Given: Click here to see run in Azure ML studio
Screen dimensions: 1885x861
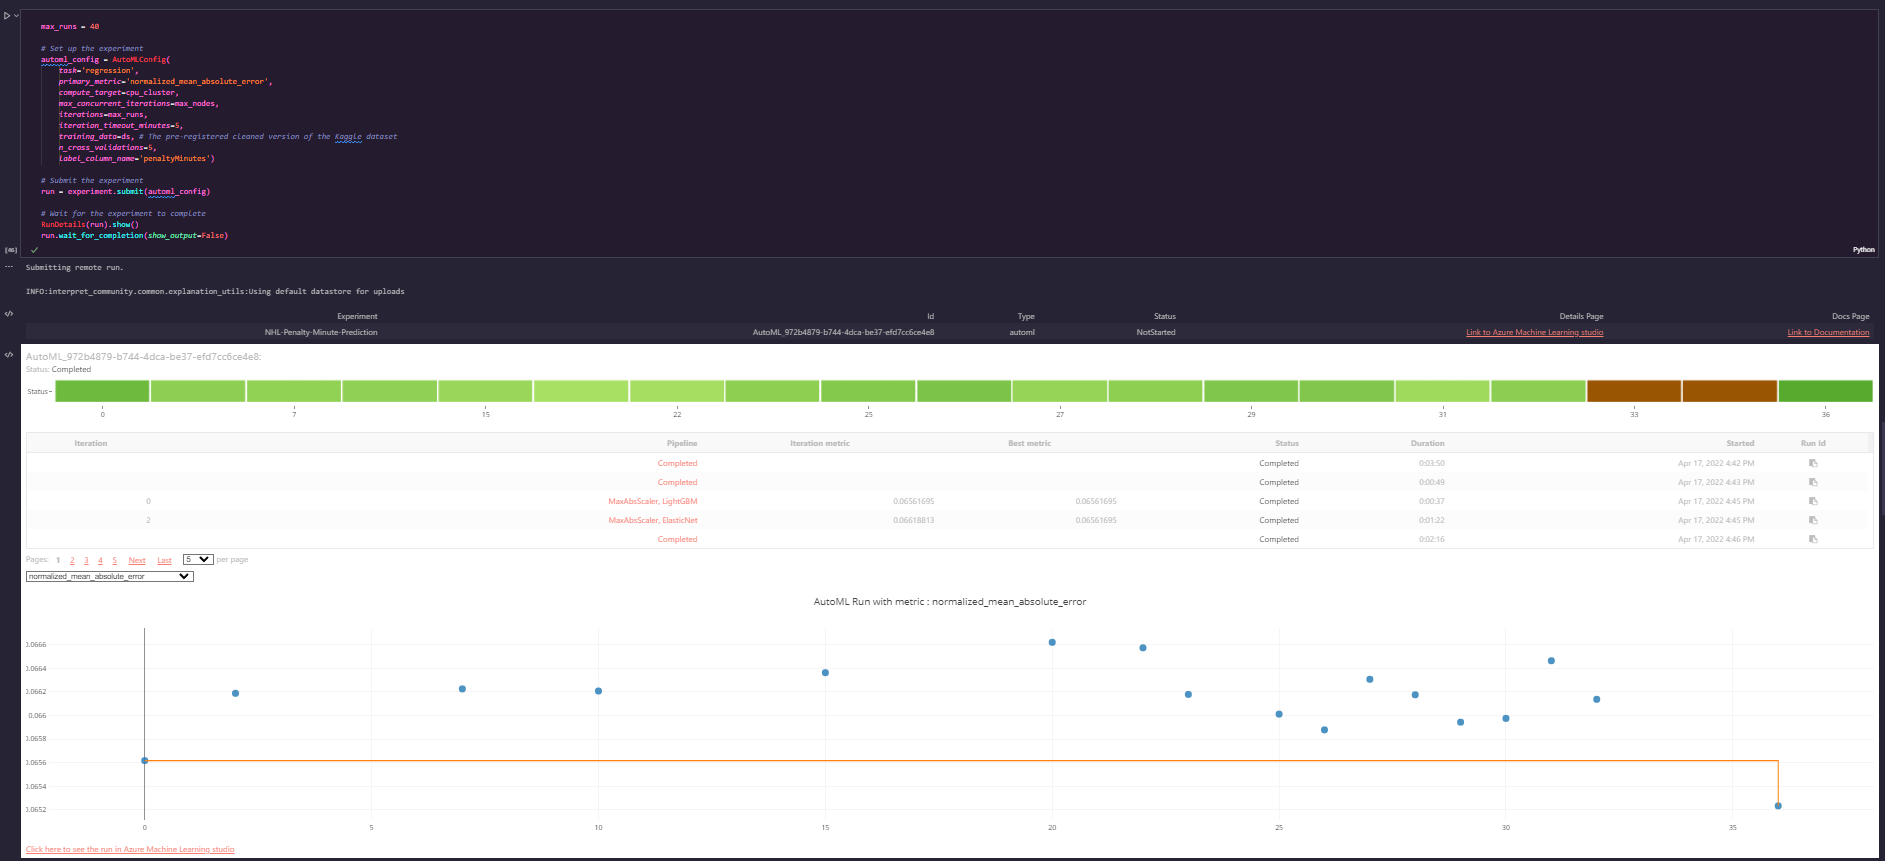Looking at the screenshot, I should pyautogui.click(x=130, y=849).
